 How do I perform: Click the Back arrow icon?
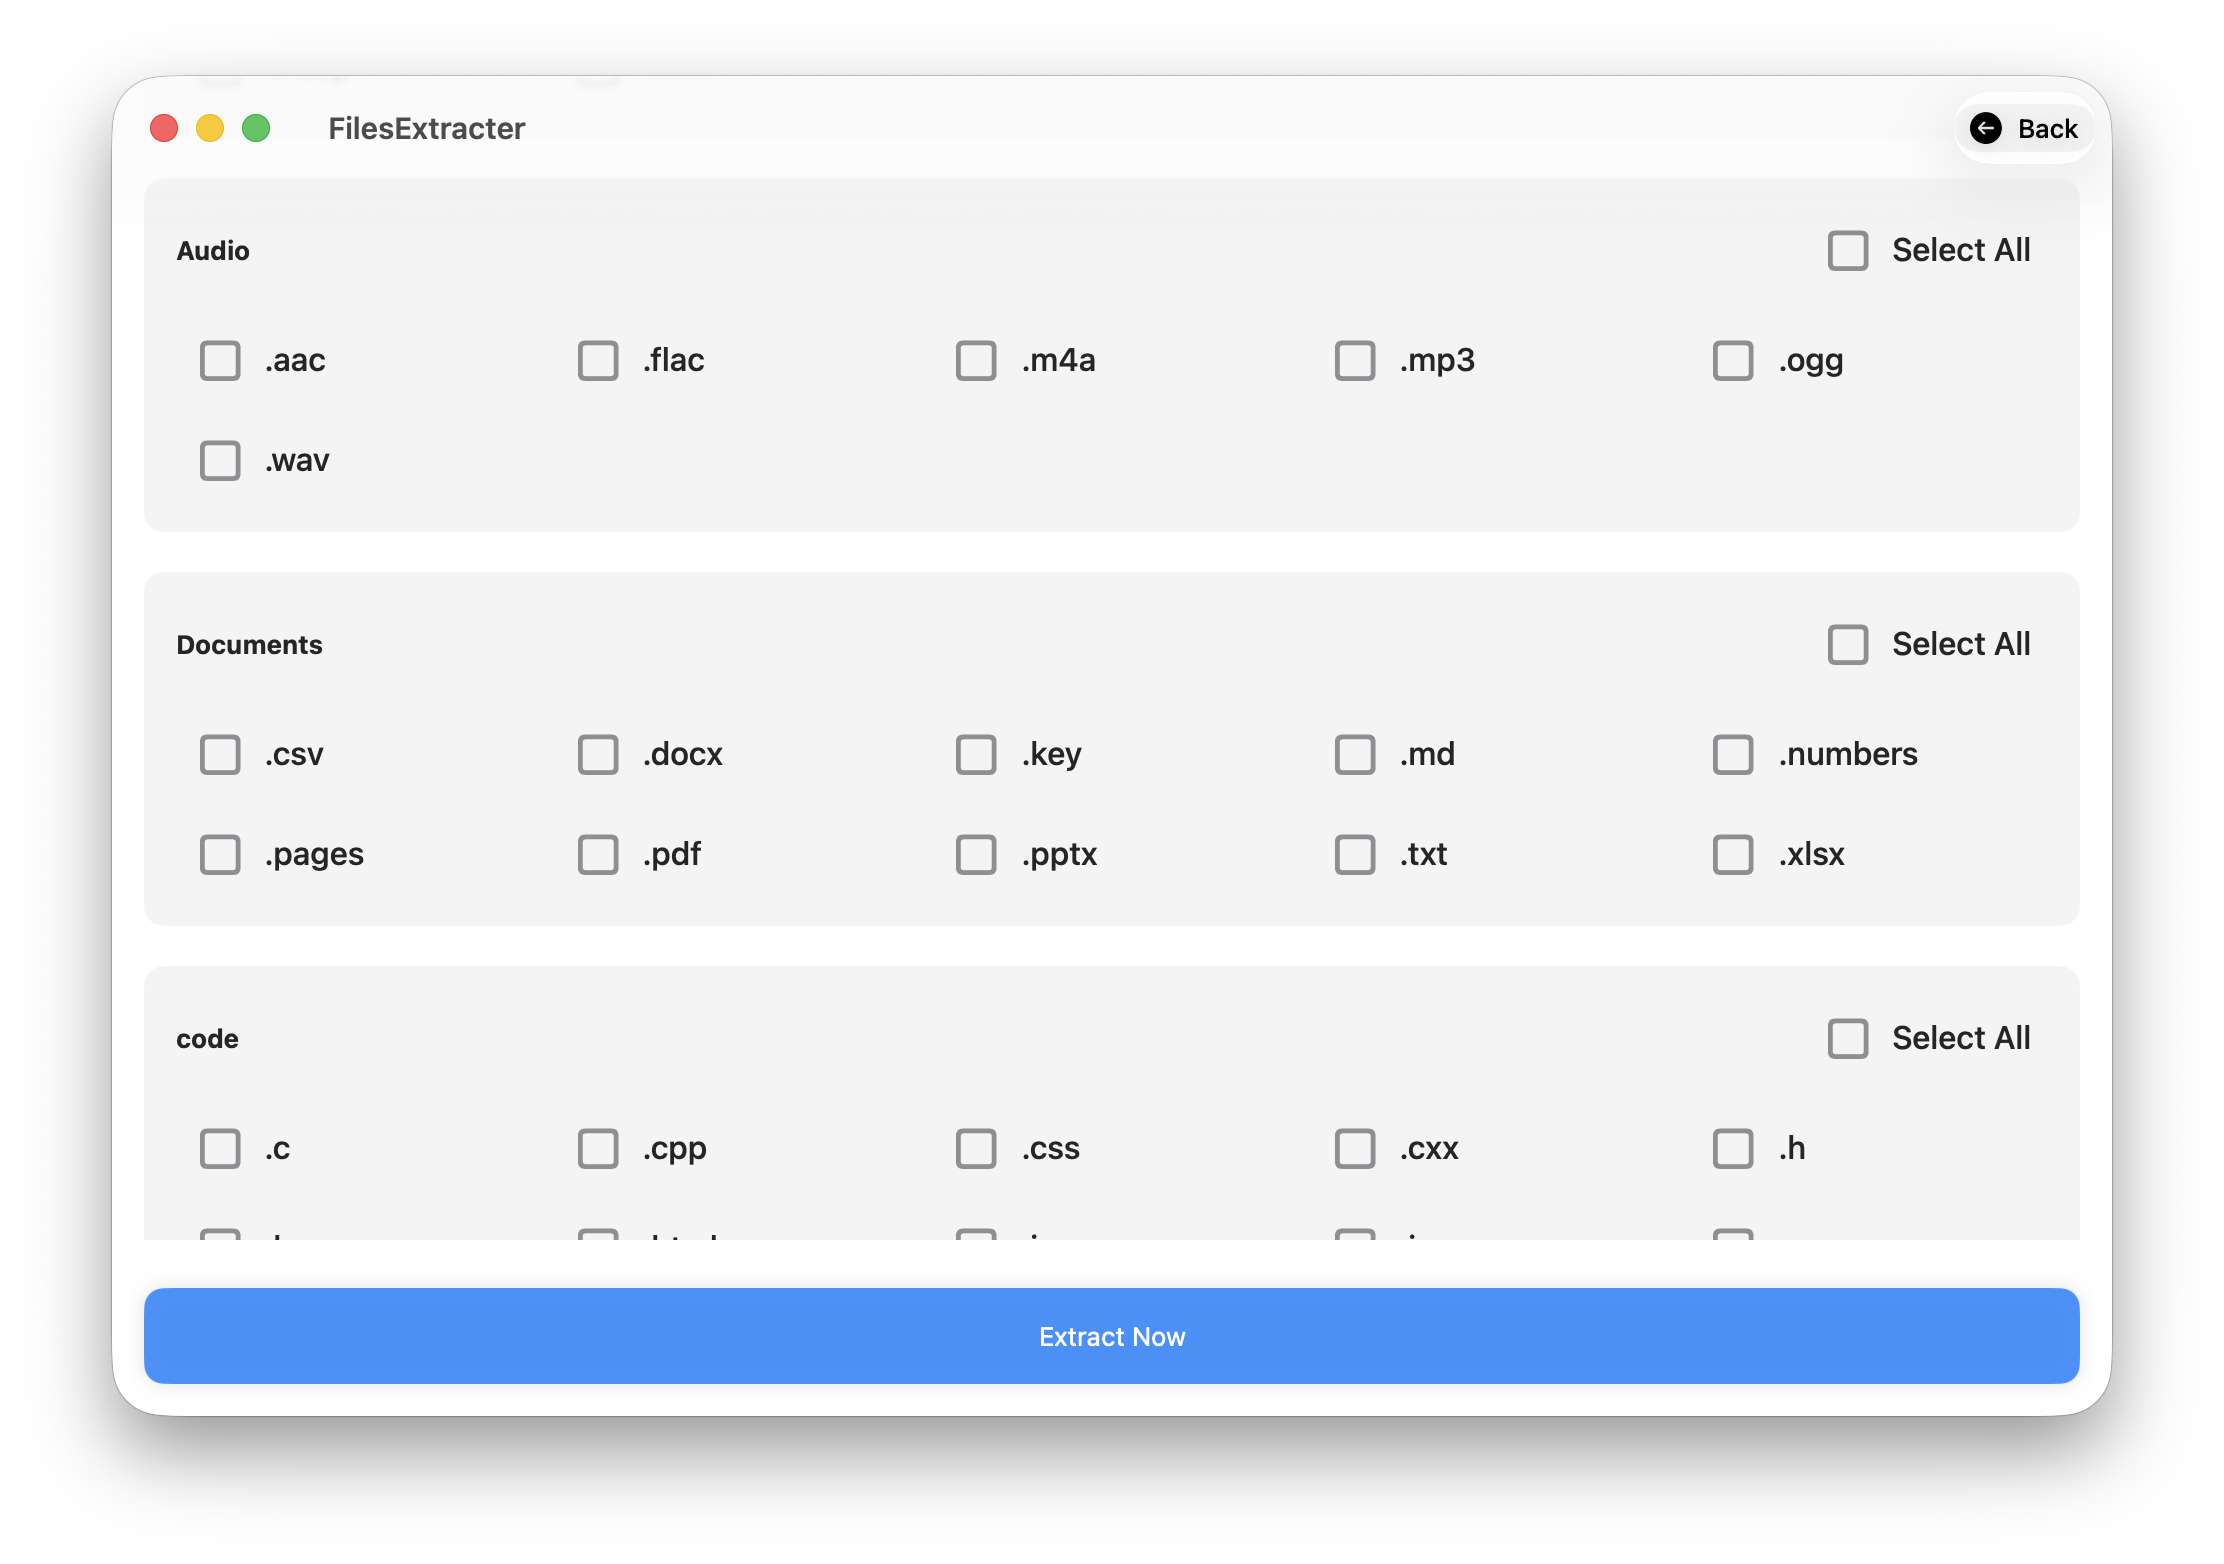point(1985,128)
